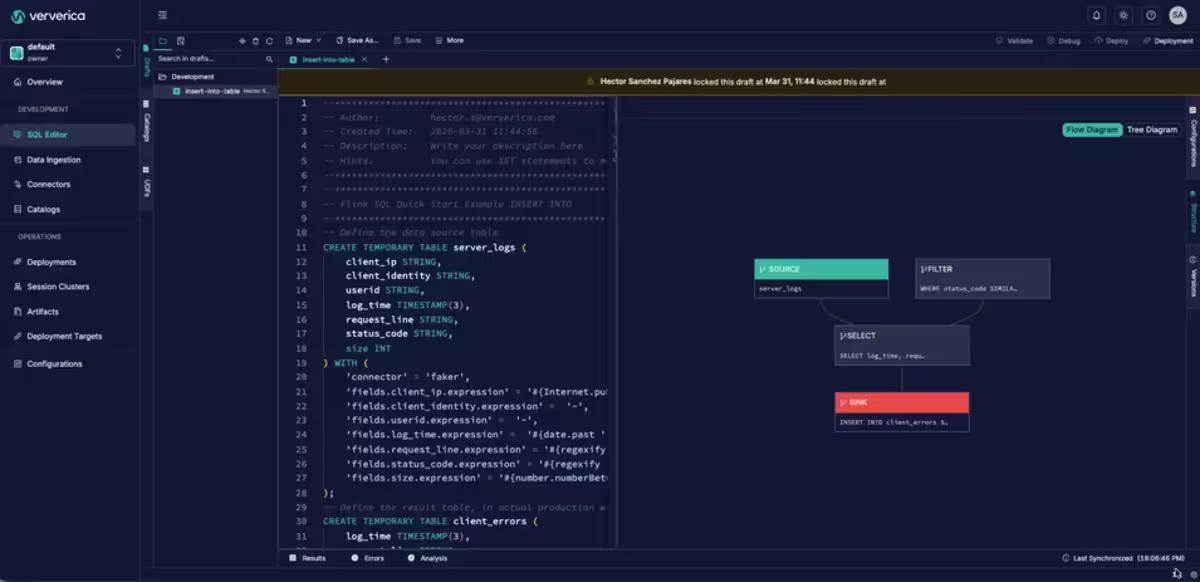The image size is (1200, 582).
Task: Select the folder view icon in drafts panel
Action: coord(163,41)
